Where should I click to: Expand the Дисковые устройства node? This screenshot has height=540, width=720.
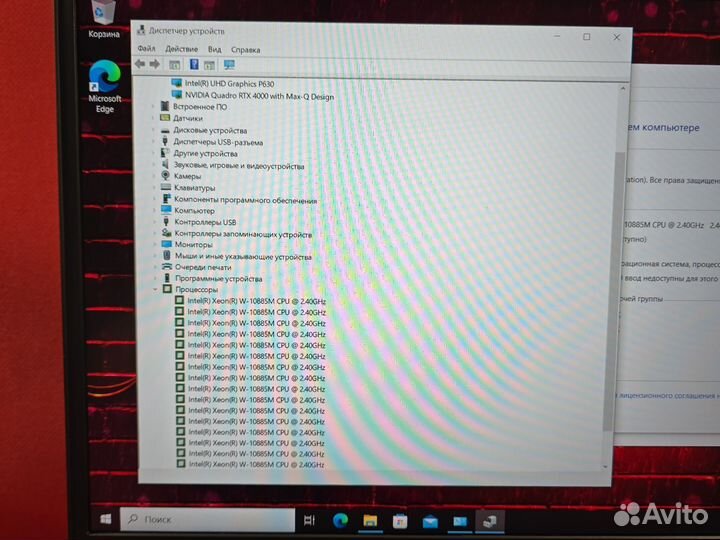click(153, 130)
